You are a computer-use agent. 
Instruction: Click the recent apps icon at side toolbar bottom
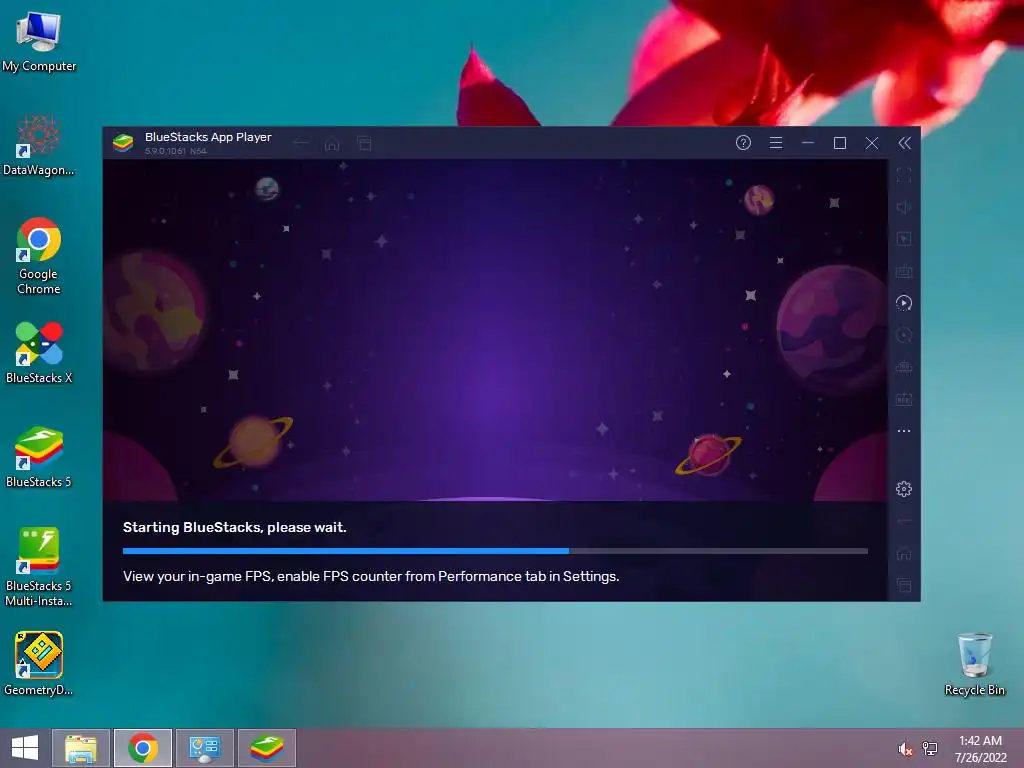pos(904,585)
